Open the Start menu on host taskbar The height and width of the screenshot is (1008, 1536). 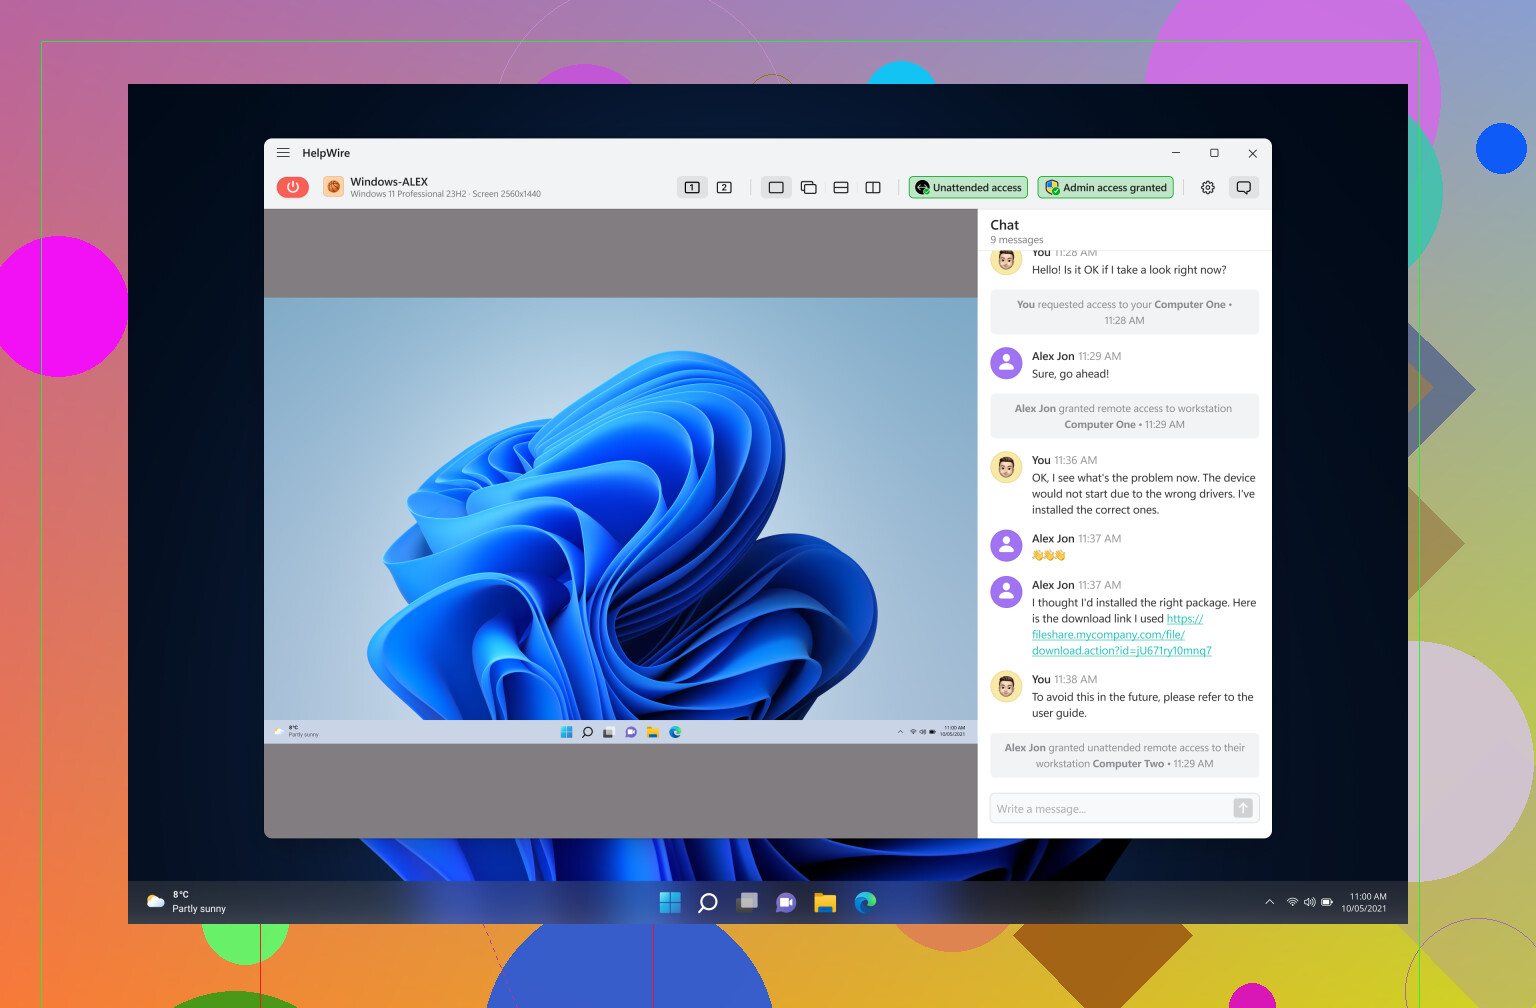(x=670, y=902)
